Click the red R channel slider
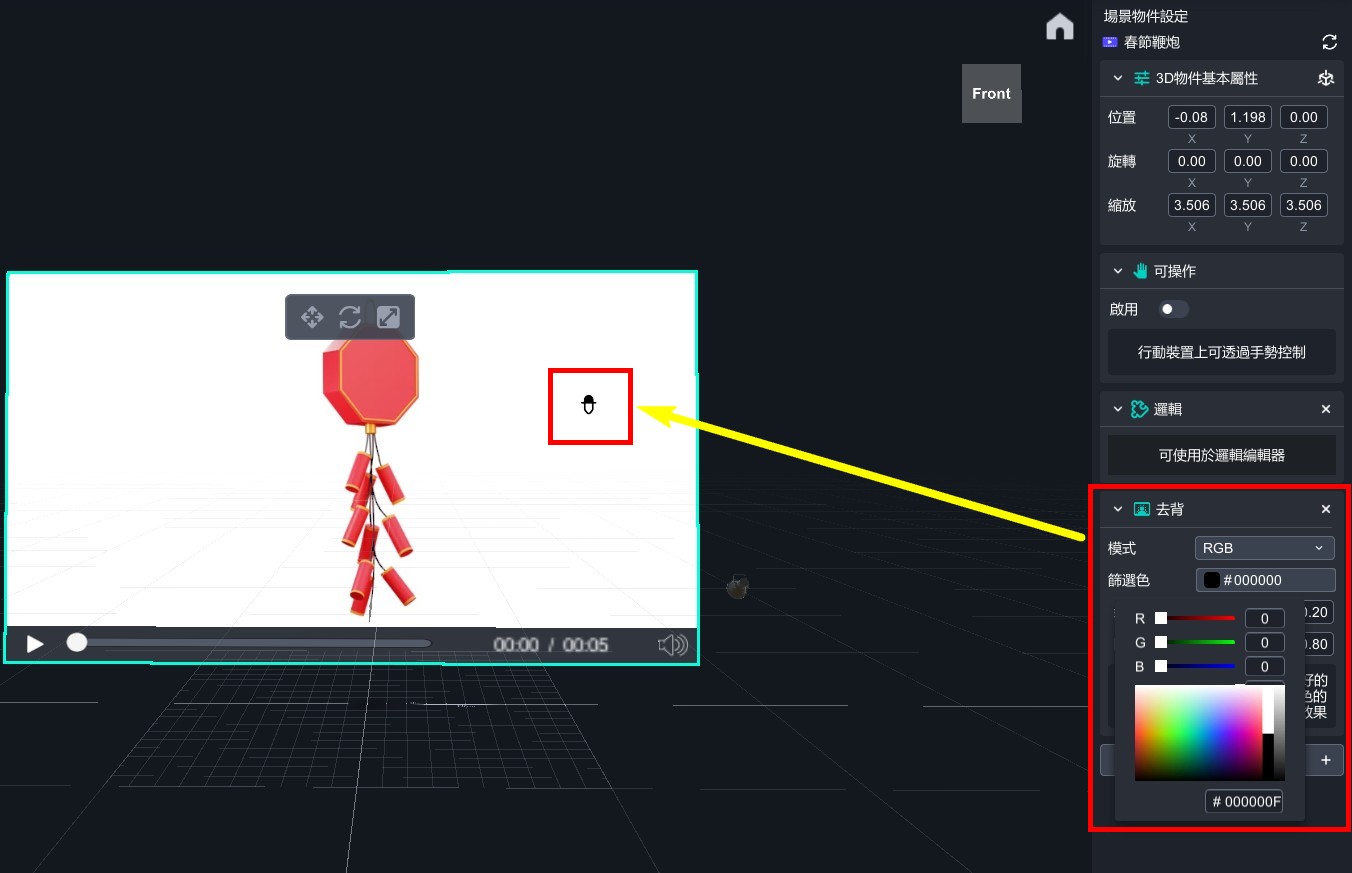This screenshot has height=873, width=1352. 1197,618
